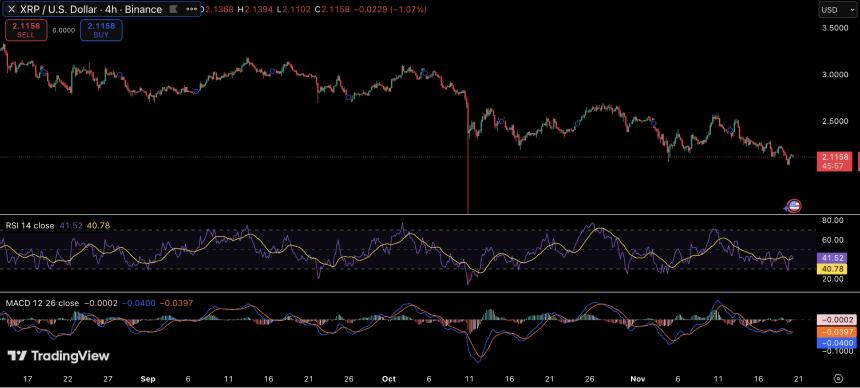Image resolution: width=860 pixels, height=388 pixels.
Task: Click the red 2.1158 current price tag
Action: click(x=834, y=161)
